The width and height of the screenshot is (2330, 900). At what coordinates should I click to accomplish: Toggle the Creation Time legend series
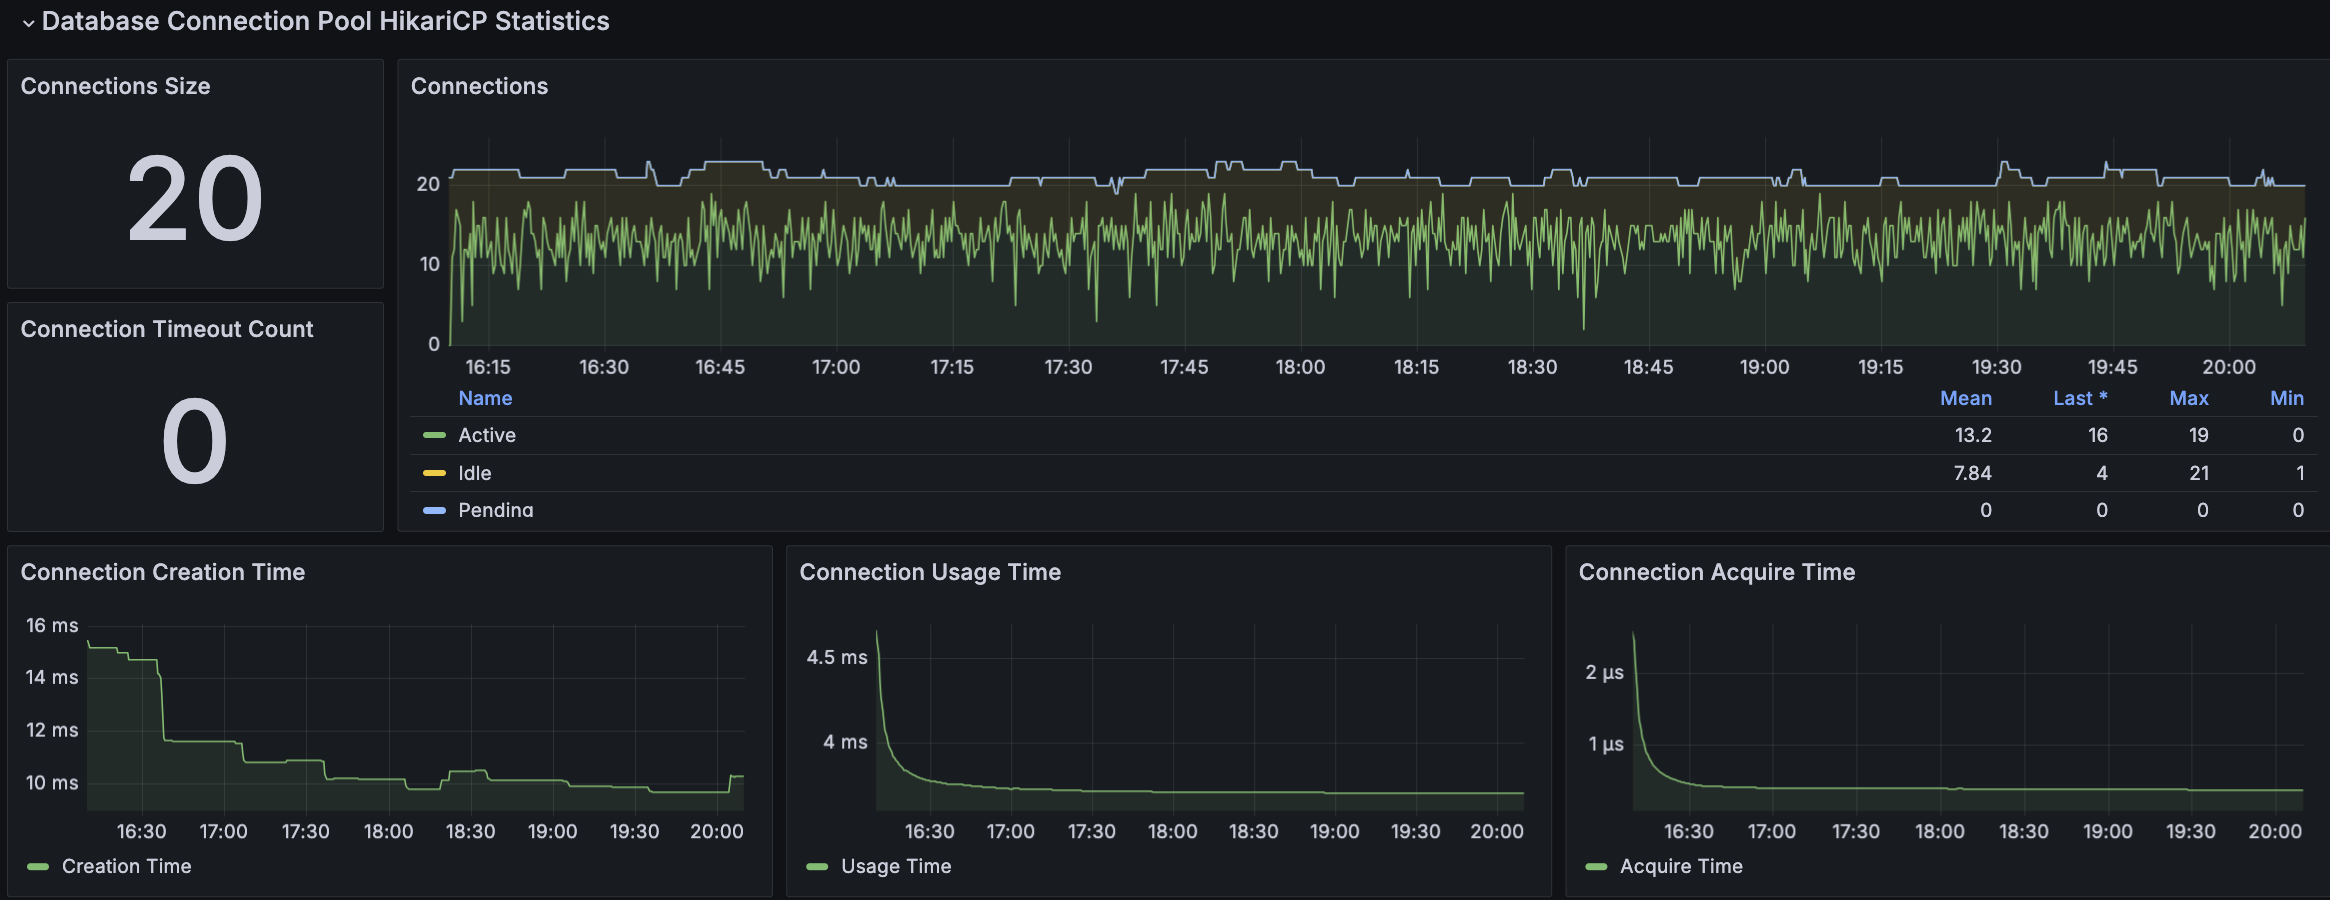coord(127,866)
